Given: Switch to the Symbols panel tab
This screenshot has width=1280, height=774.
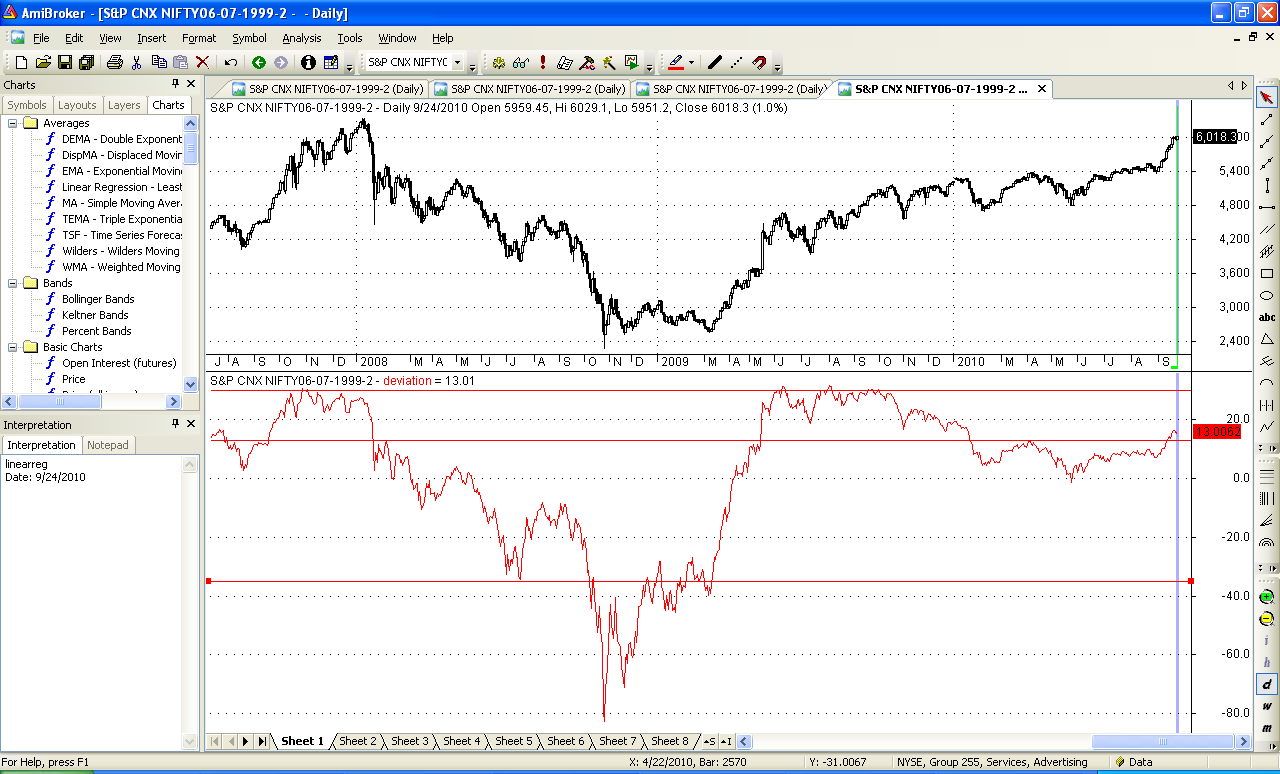Looking at the screenshot, I should tap(27, 105).
